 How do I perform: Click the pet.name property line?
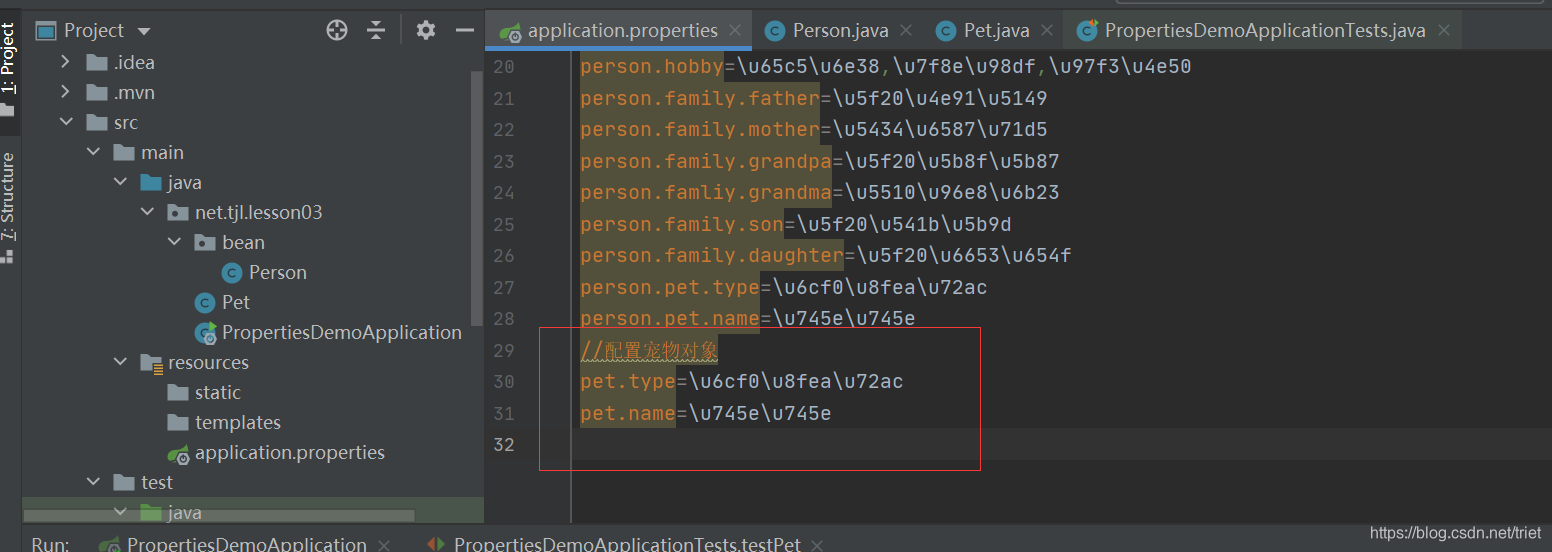705,413
